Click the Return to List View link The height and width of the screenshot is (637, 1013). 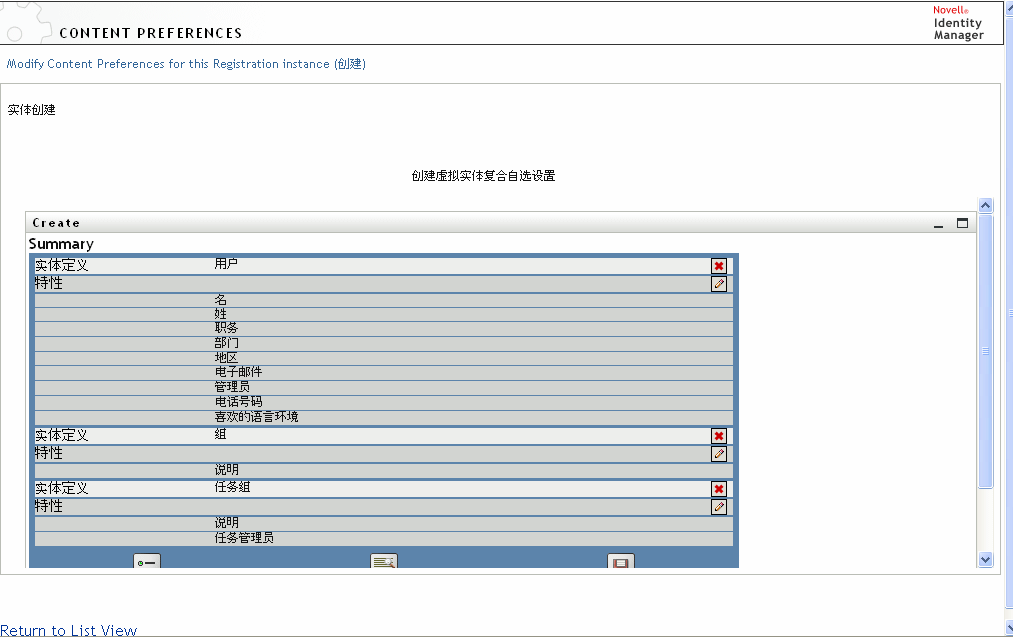[x=69, y=630]
